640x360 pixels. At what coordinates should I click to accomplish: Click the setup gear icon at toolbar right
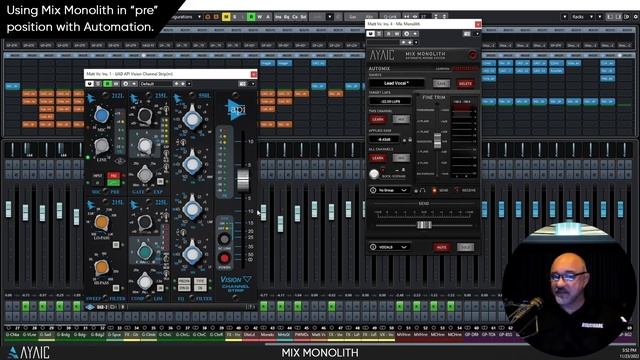click(x=636, y=17)
